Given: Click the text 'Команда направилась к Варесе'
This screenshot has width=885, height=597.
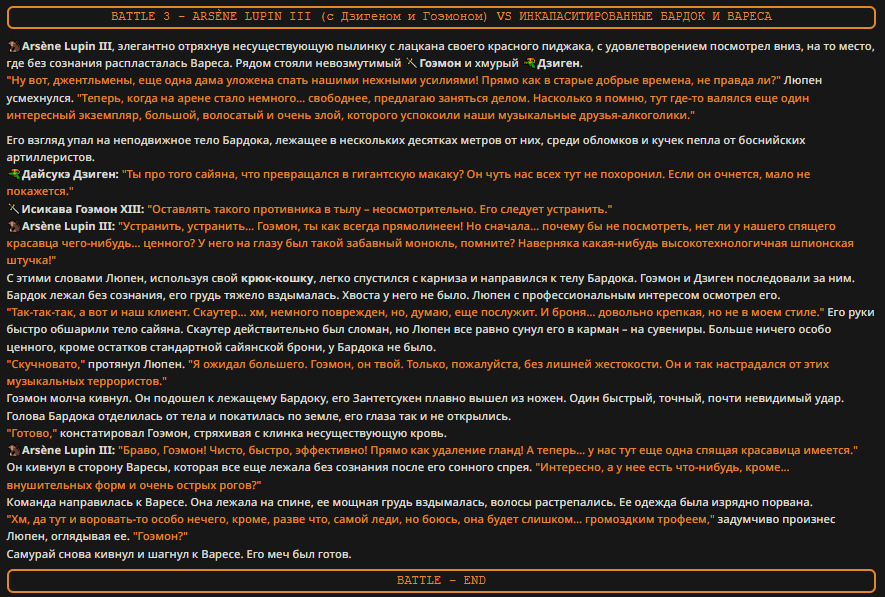Looking at the screenshot, I should click(97, 502).
